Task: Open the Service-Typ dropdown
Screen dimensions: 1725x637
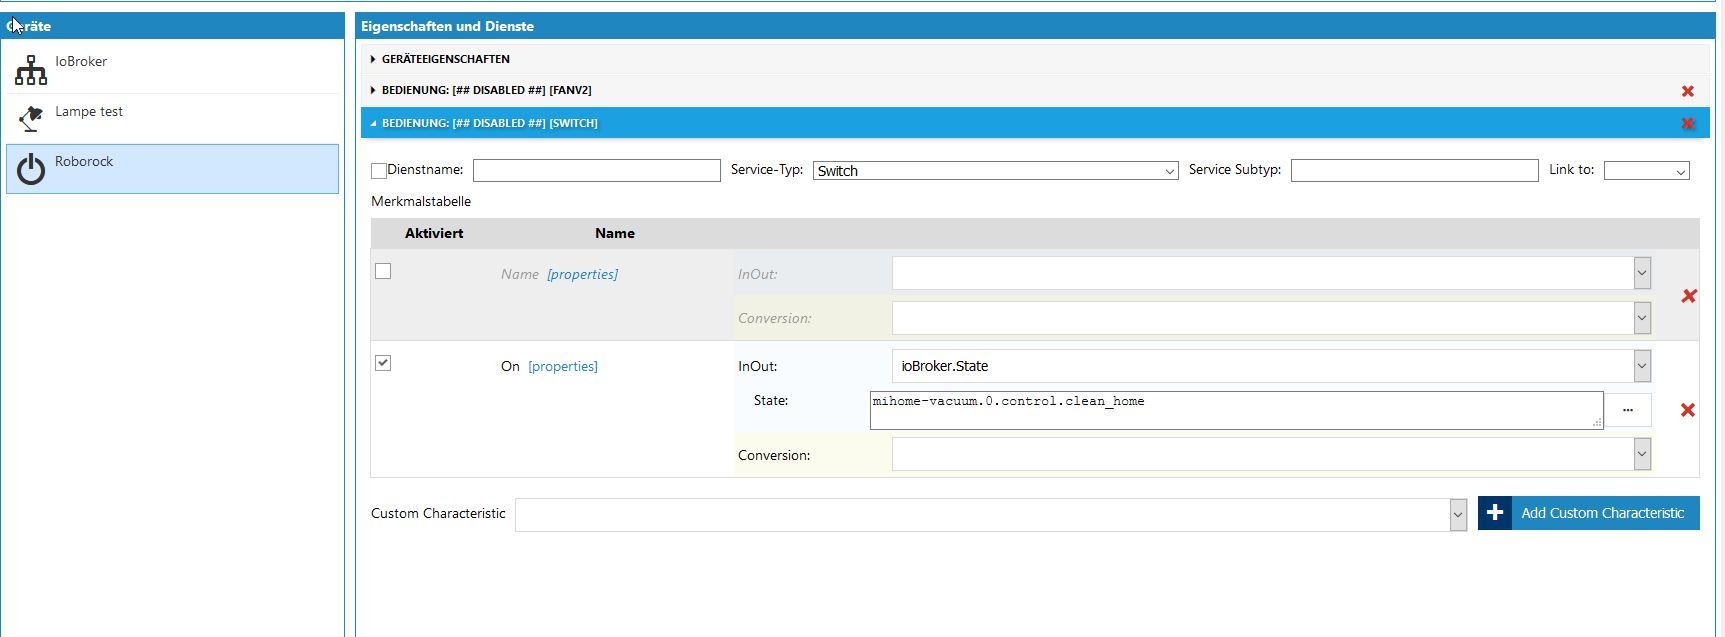Action: (995, 171)
